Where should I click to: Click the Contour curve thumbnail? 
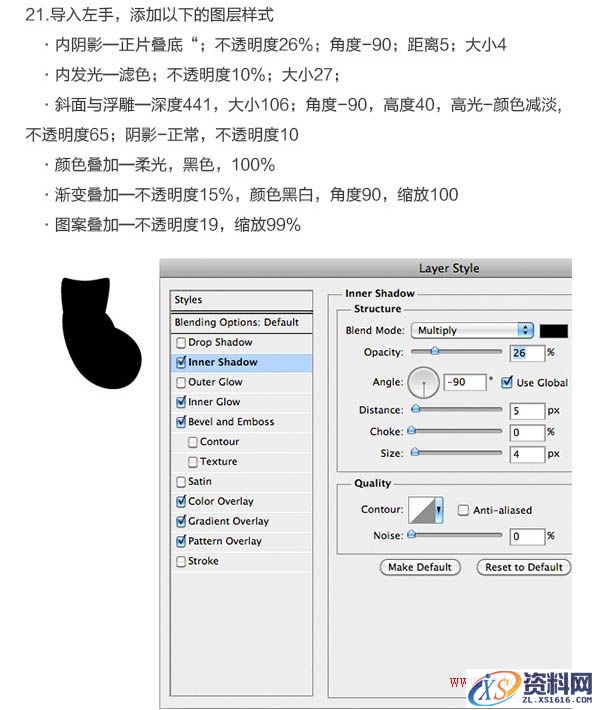pyautogui.click(x=422, y=510)
